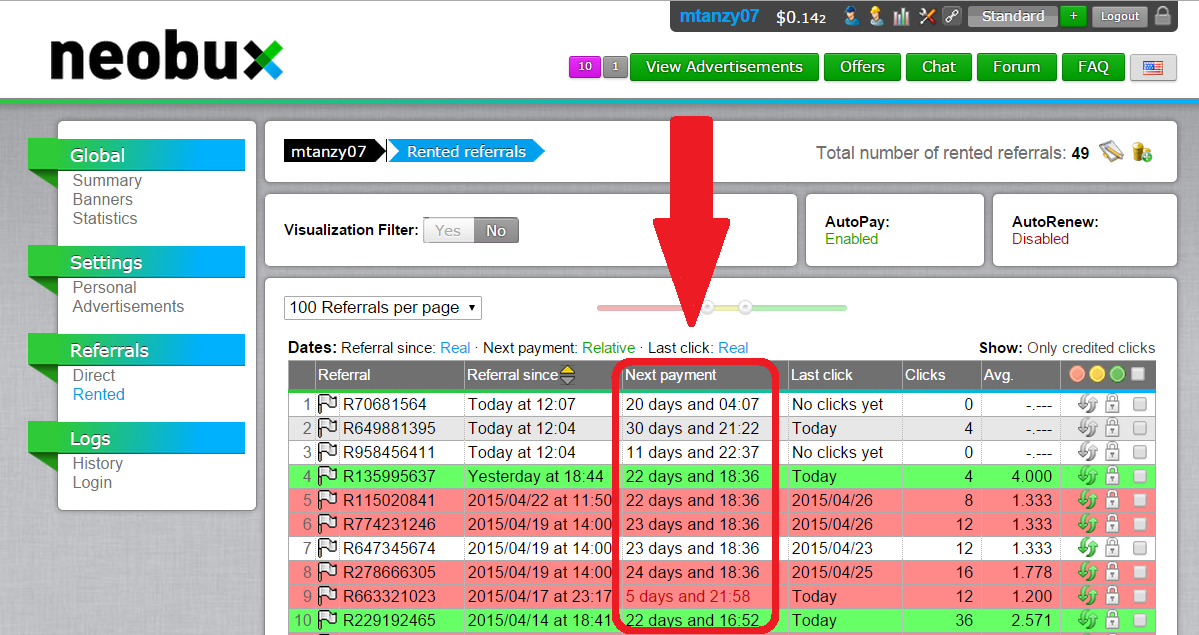Click the purple 10 ads counter badge
This screenshot has height=635, width=1199.
[585, 67]
